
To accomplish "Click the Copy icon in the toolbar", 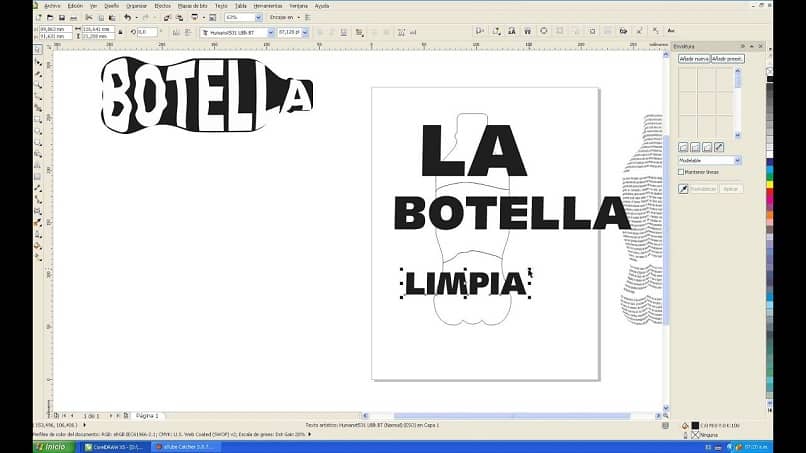I will pyautogui.click(x=101, y=17).
